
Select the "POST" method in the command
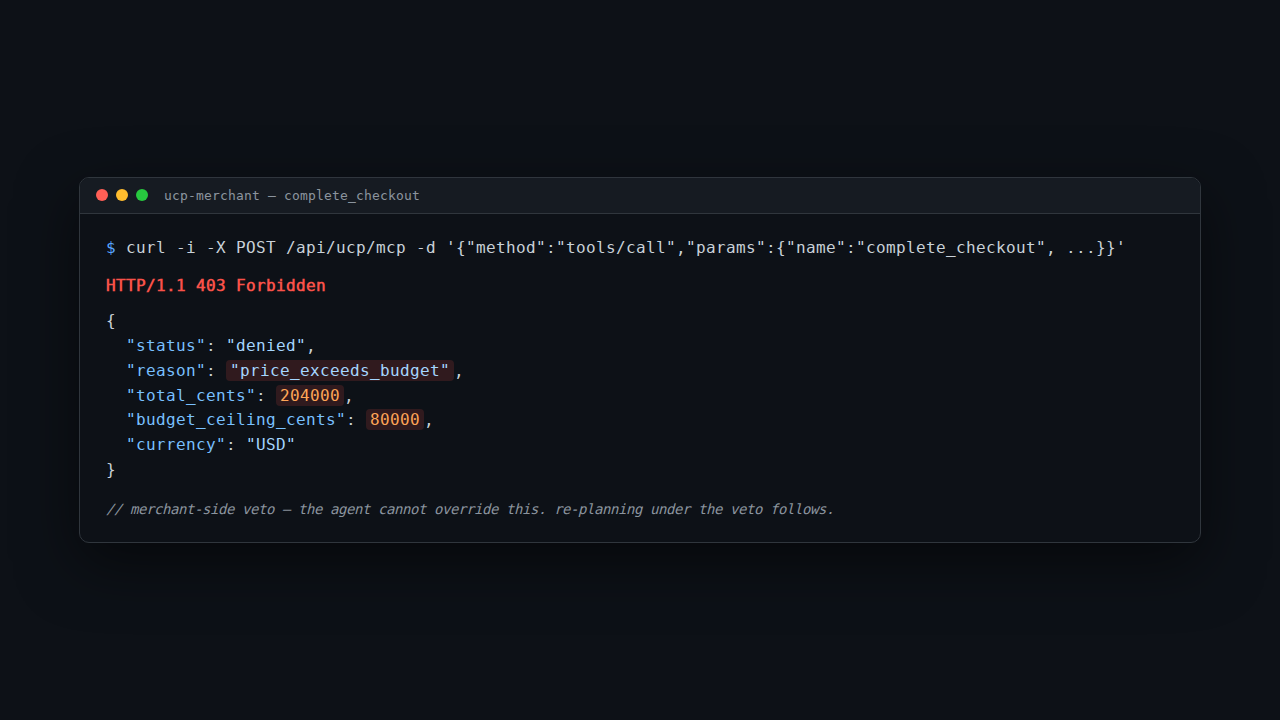(x=256, y=248)
